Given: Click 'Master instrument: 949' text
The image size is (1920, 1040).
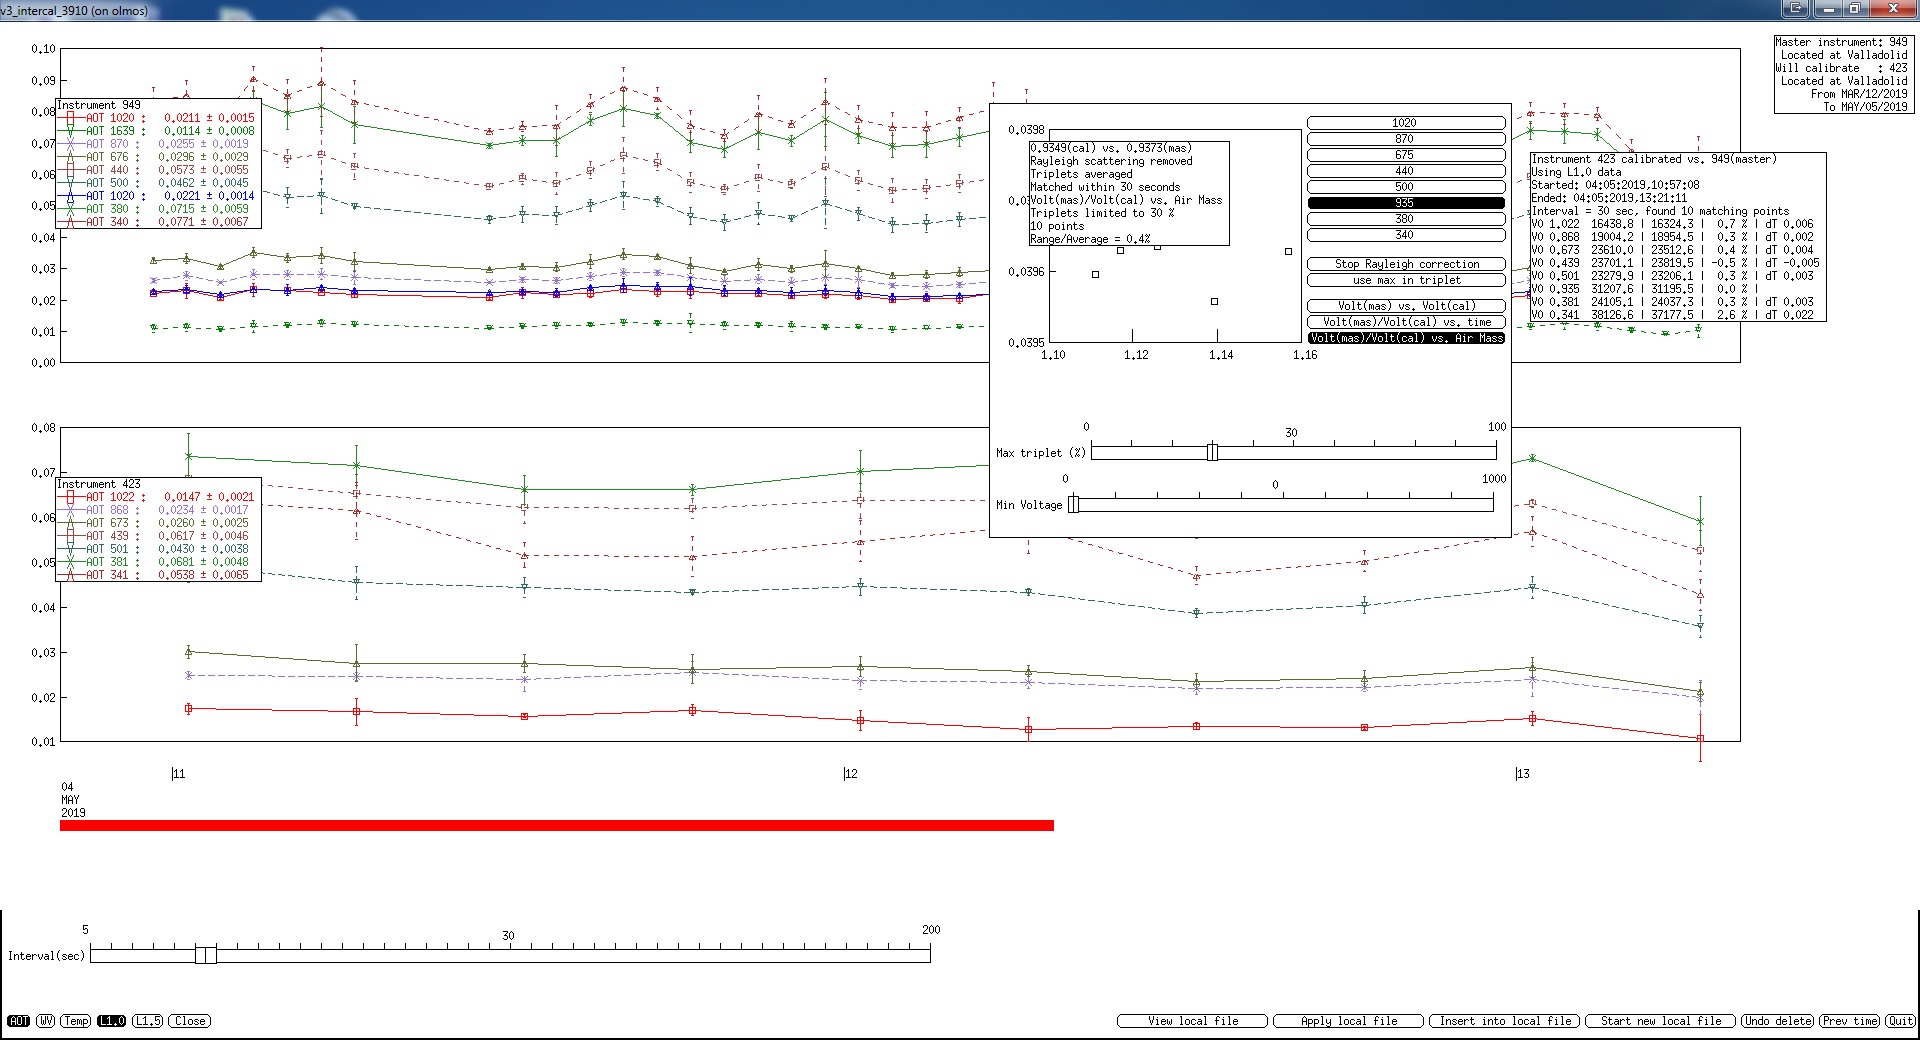Looking at the screenshot, I should pos(1841,42).
